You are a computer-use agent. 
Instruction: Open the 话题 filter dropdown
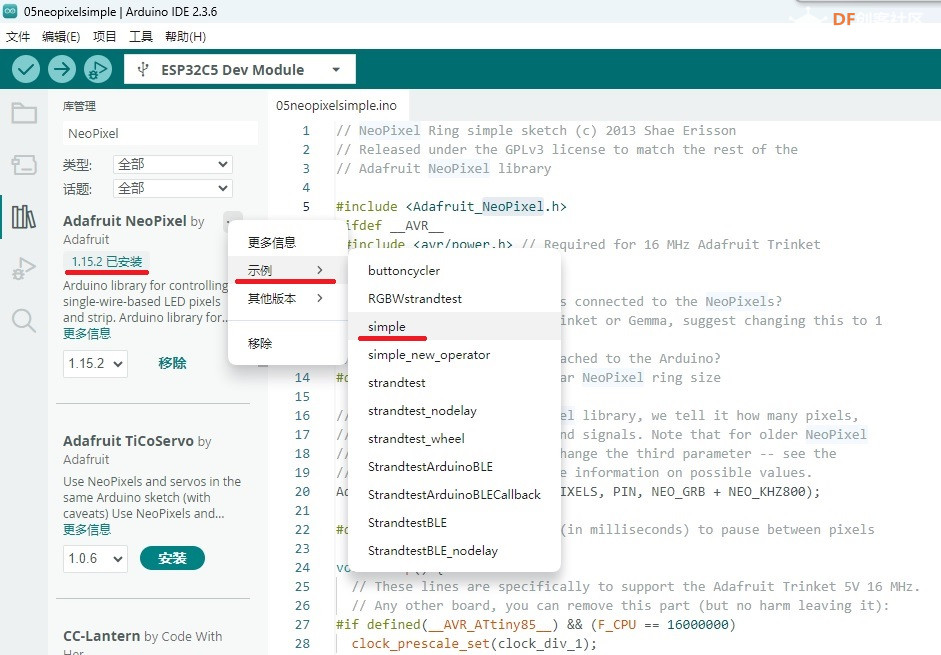coord(172,188)
